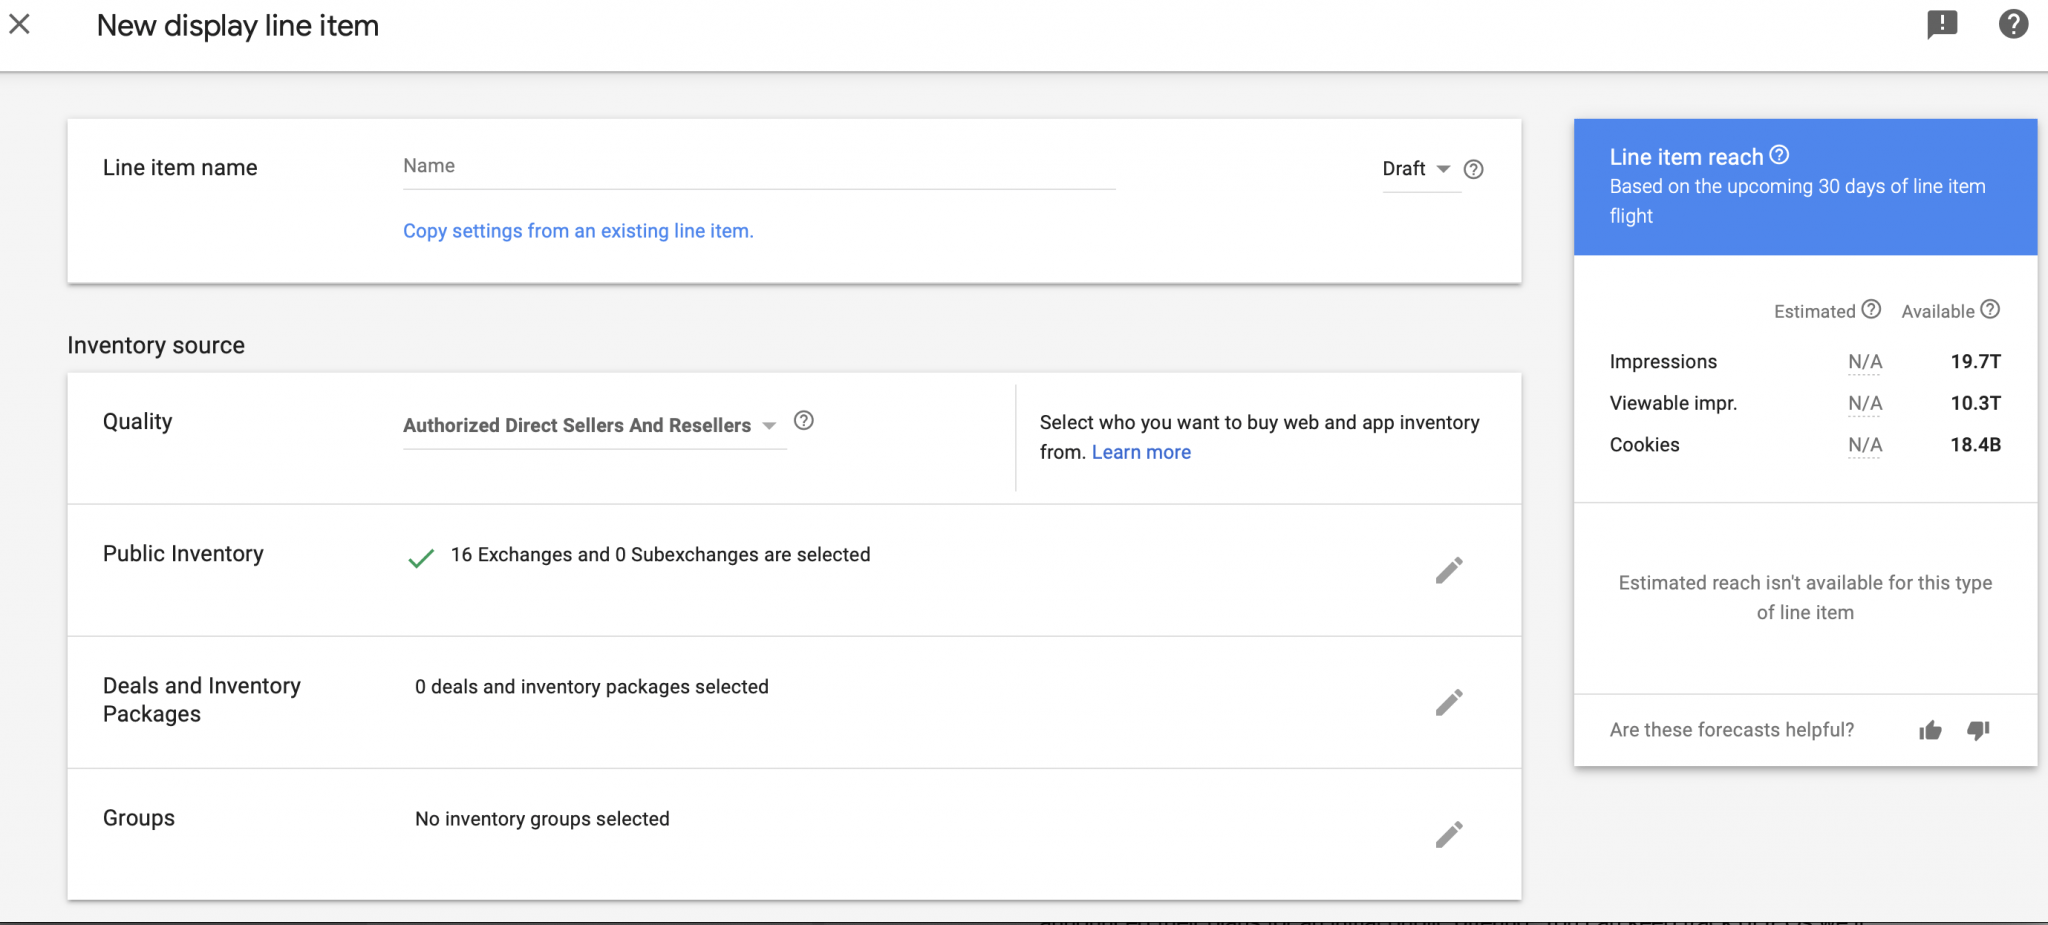Open the Available column help icon

1990,310
